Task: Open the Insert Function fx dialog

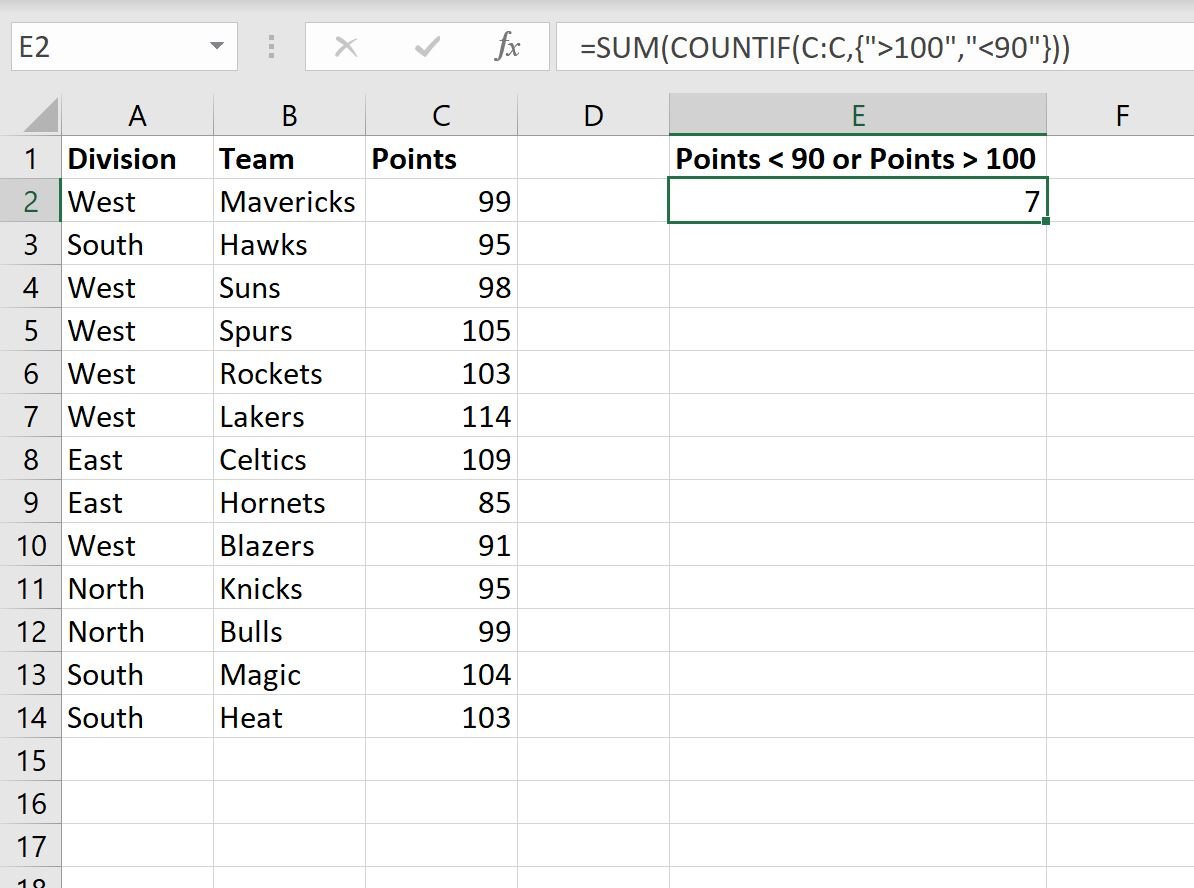Action: (507, 47)
